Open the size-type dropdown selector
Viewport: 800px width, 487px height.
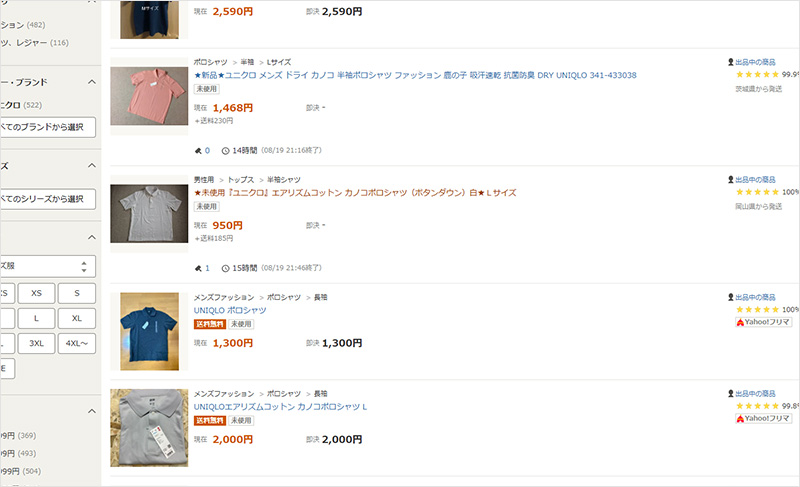click(47, 266)
